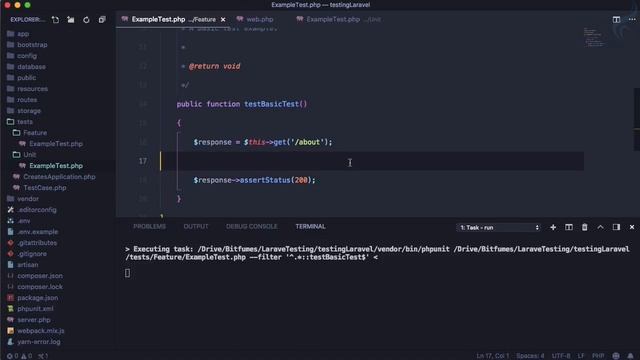The height and width of the screenshot is (360, 640).
Task: Select the TERMINAL panel tab
Action: (x=310, y=227)
